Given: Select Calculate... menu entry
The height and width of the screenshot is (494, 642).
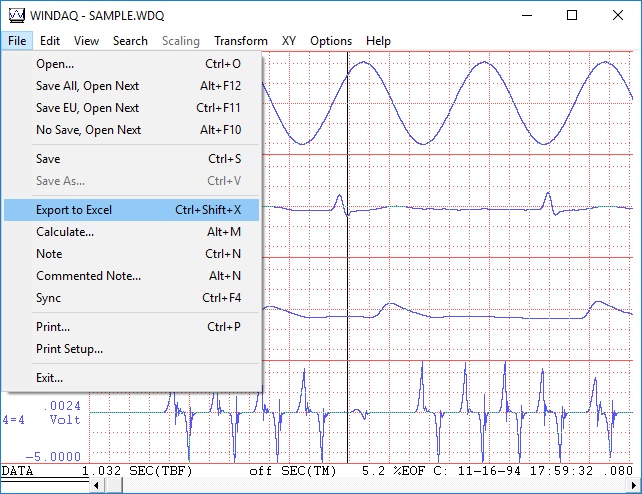Looking at the screenshot, I should tap(131, 232).
